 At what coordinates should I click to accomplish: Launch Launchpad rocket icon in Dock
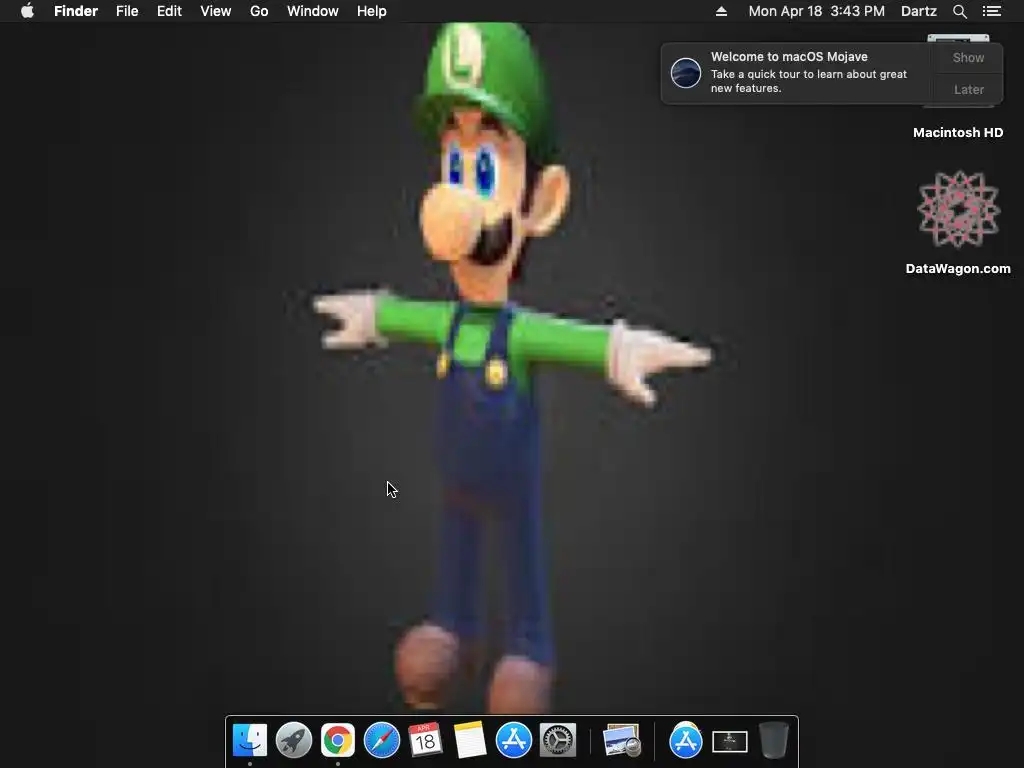pos(294,741)
